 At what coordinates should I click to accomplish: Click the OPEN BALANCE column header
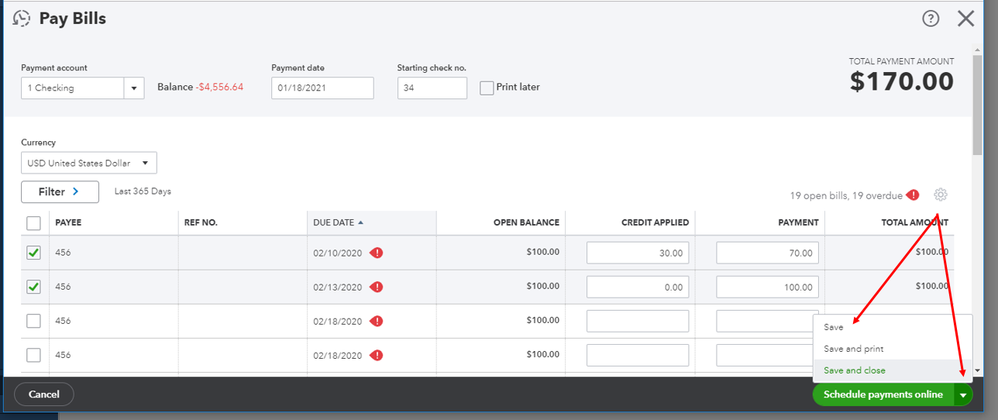click(x=526, y=223)
